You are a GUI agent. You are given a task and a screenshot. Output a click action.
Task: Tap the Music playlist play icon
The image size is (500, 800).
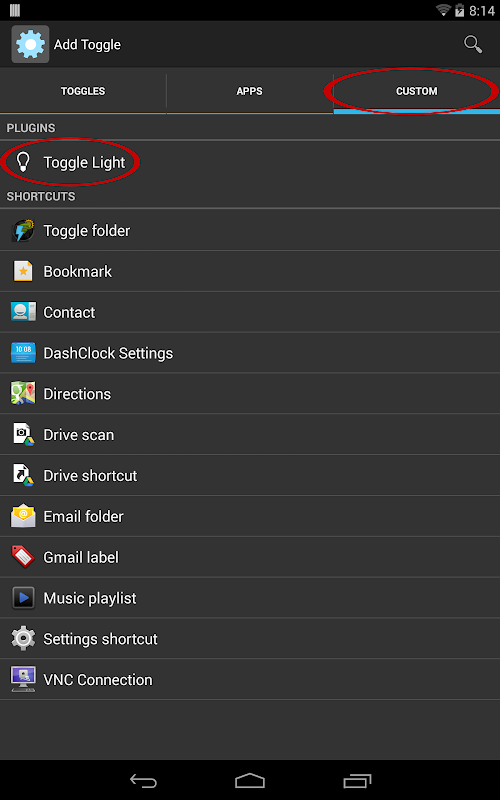[x=23, y=597]
